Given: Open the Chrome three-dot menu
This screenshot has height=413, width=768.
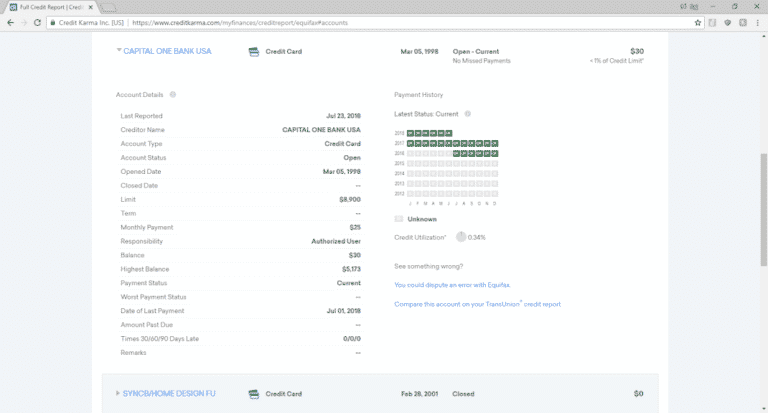Looking at the screenshot, I should click(755, 21).
